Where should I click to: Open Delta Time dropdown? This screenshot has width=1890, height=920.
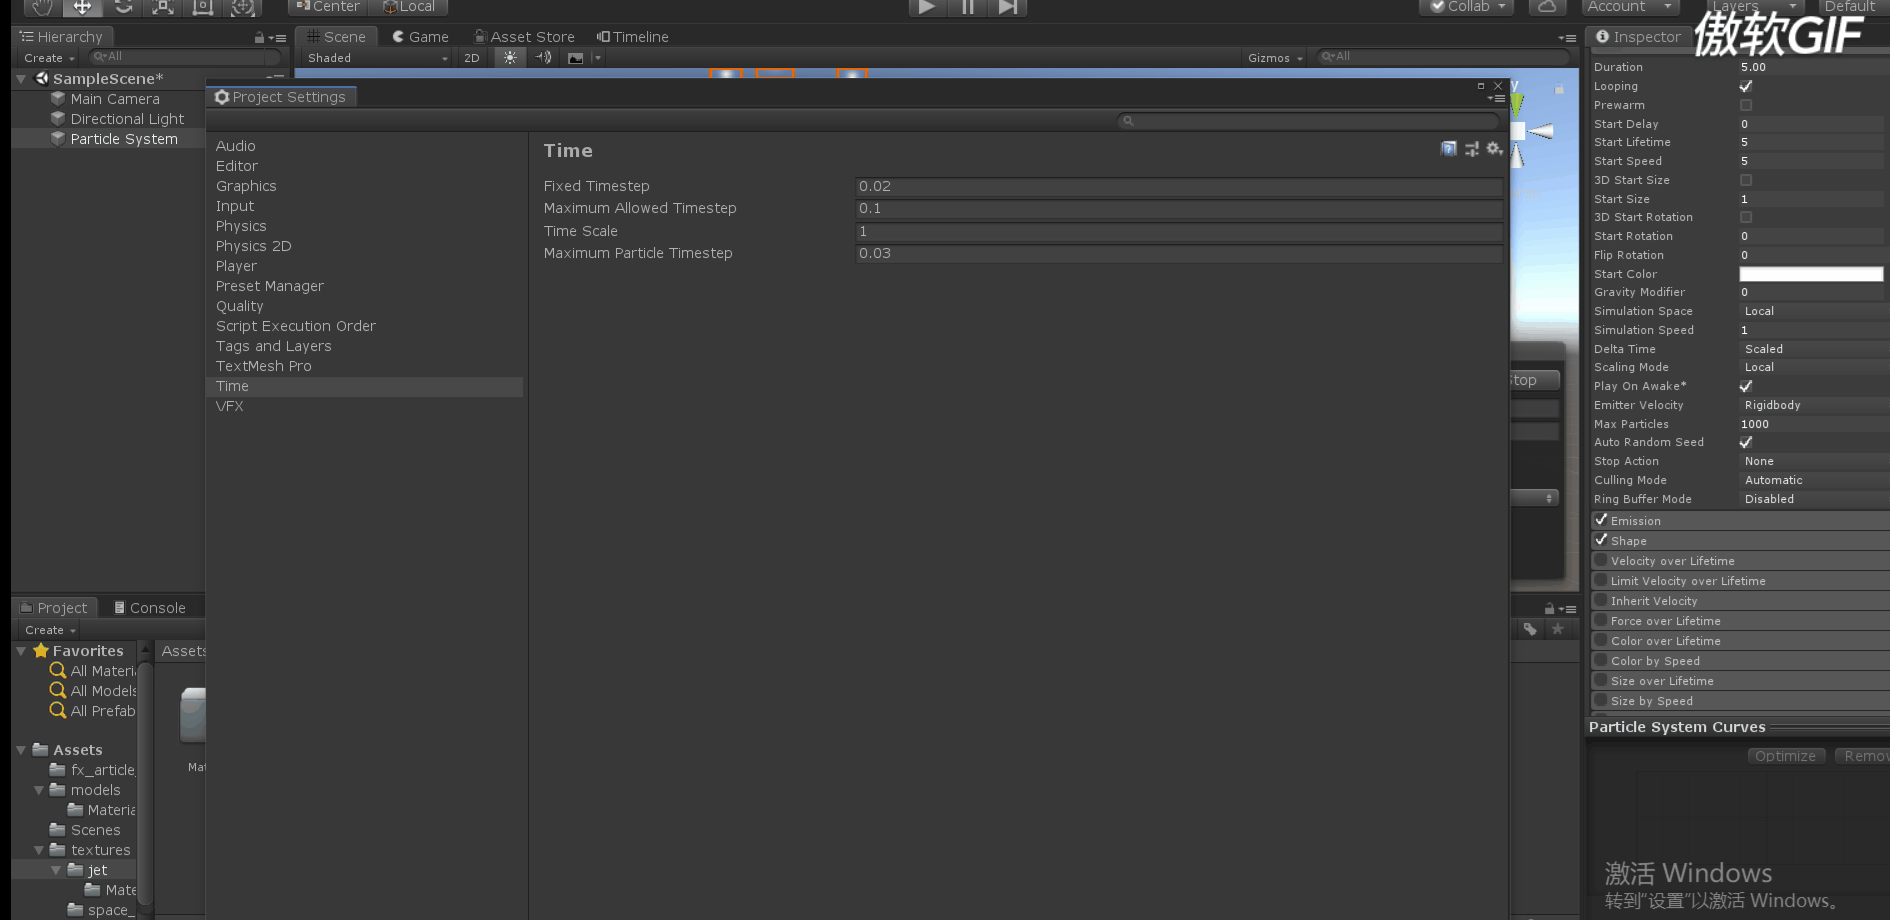[x=1814, y=349]
